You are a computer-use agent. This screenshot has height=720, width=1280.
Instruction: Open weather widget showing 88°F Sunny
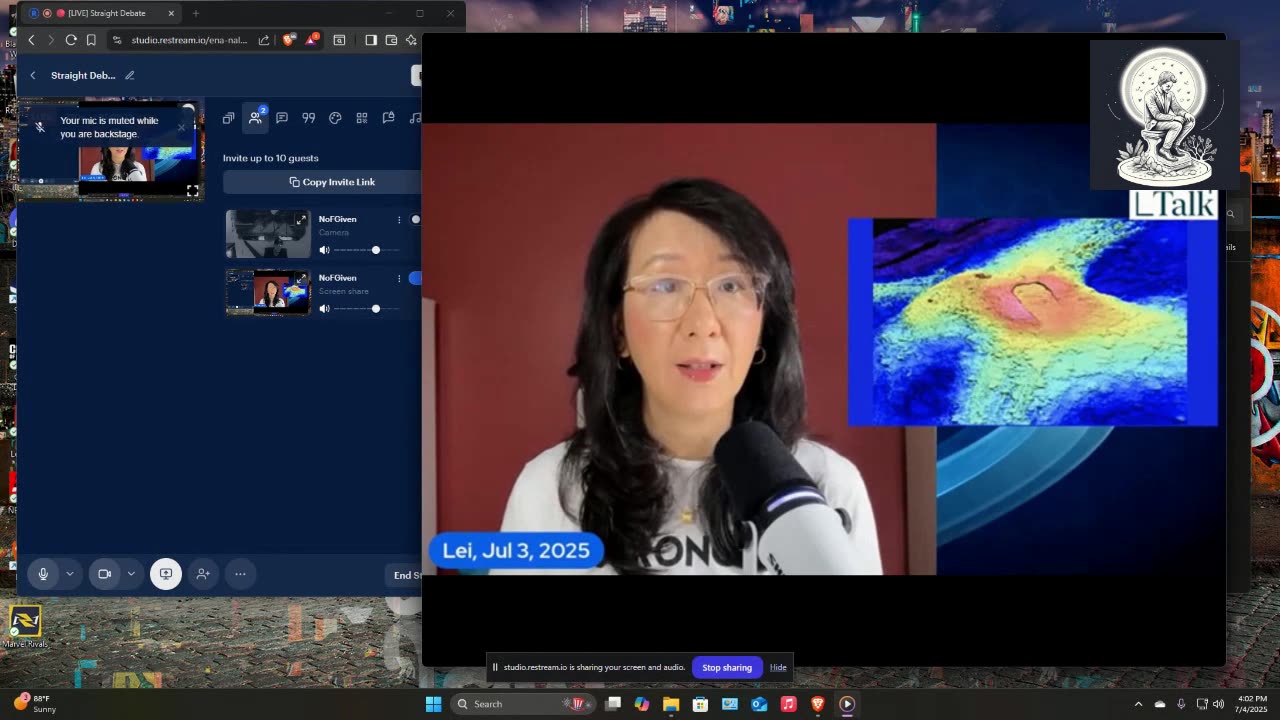pyautogui.click(x=36, y=704)
